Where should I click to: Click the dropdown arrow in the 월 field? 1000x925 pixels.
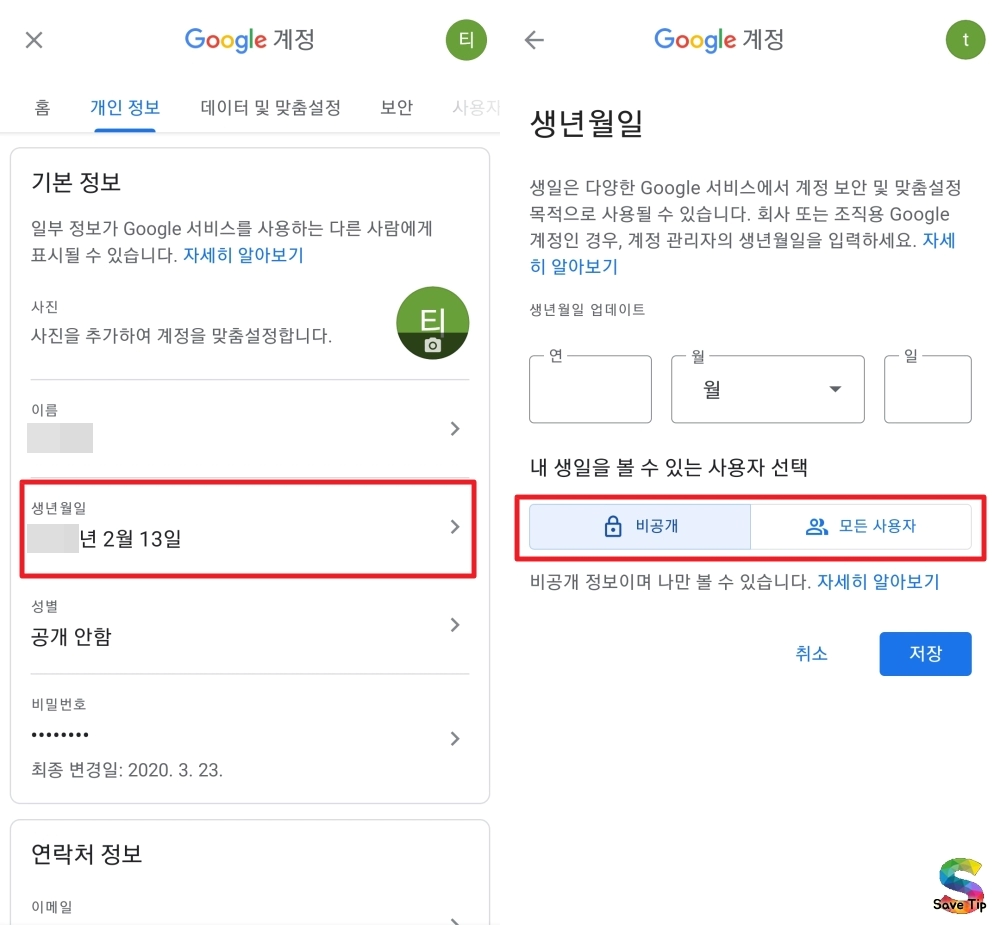[x=835, y=389]
